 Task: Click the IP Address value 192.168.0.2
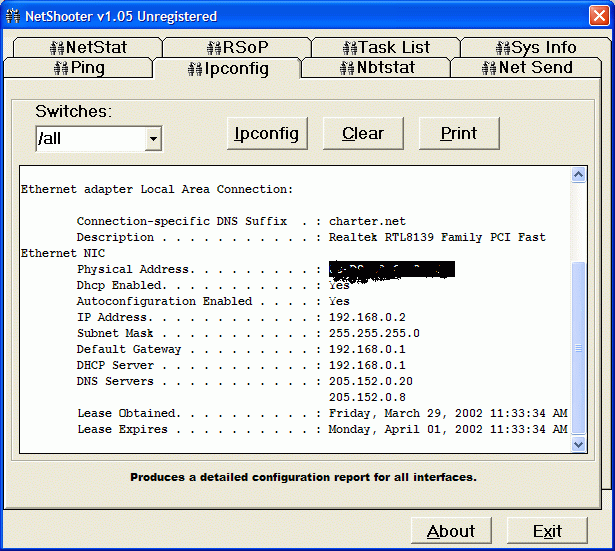click(367, 317)
